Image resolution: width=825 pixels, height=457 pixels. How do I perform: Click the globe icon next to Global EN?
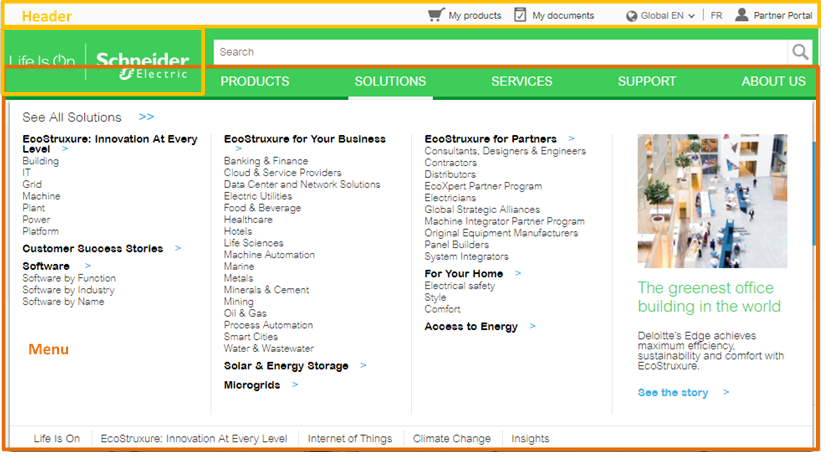point(631,16)
